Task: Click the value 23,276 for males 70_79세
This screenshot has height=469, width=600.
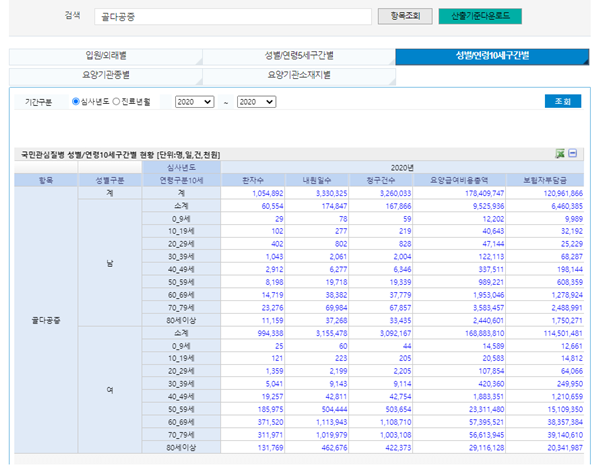Action: click(272, 308)
